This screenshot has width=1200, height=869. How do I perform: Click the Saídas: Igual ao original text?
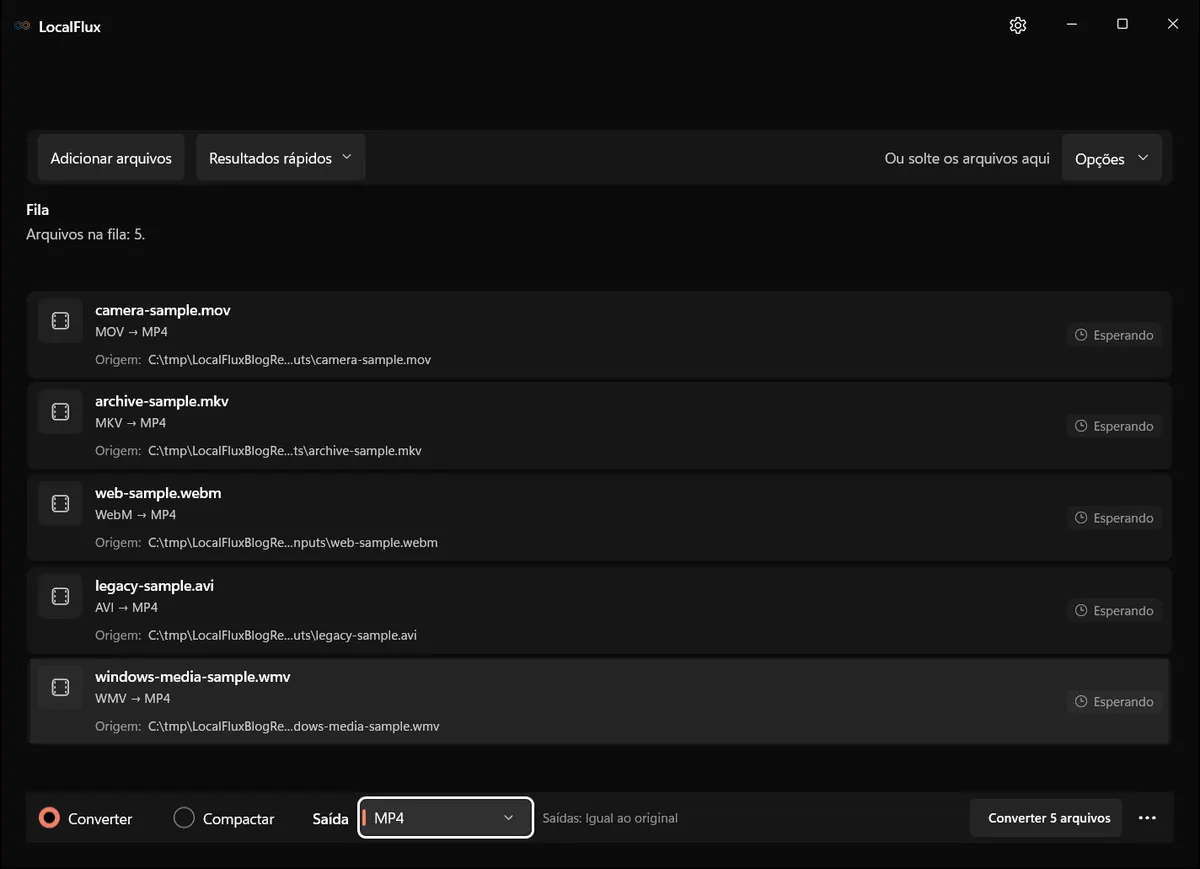pos(610,818)
